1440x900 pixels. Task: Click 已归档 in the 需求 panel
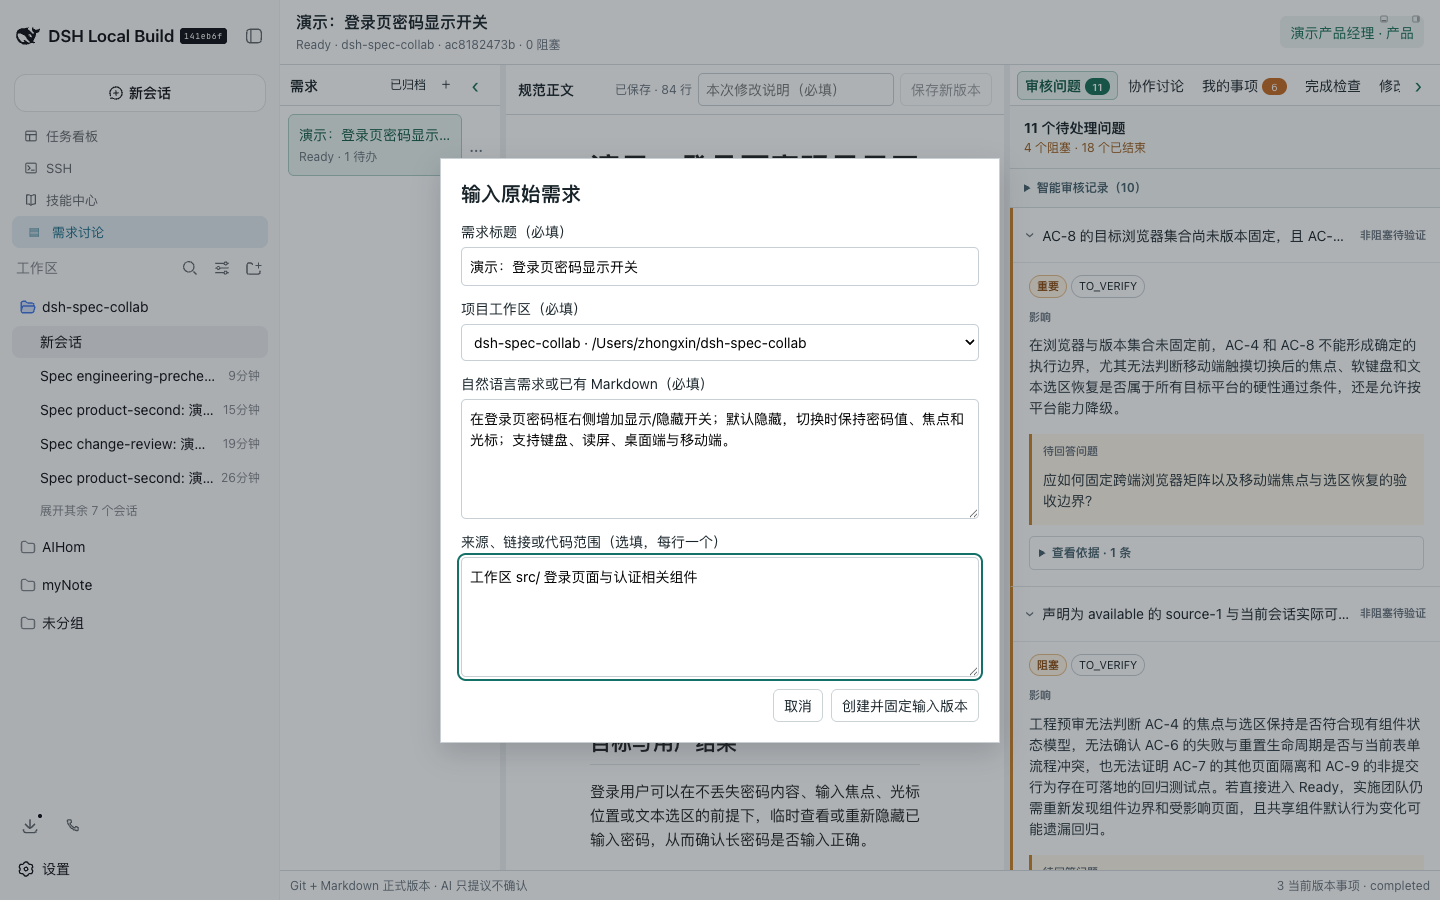click(x=408, y=86)
